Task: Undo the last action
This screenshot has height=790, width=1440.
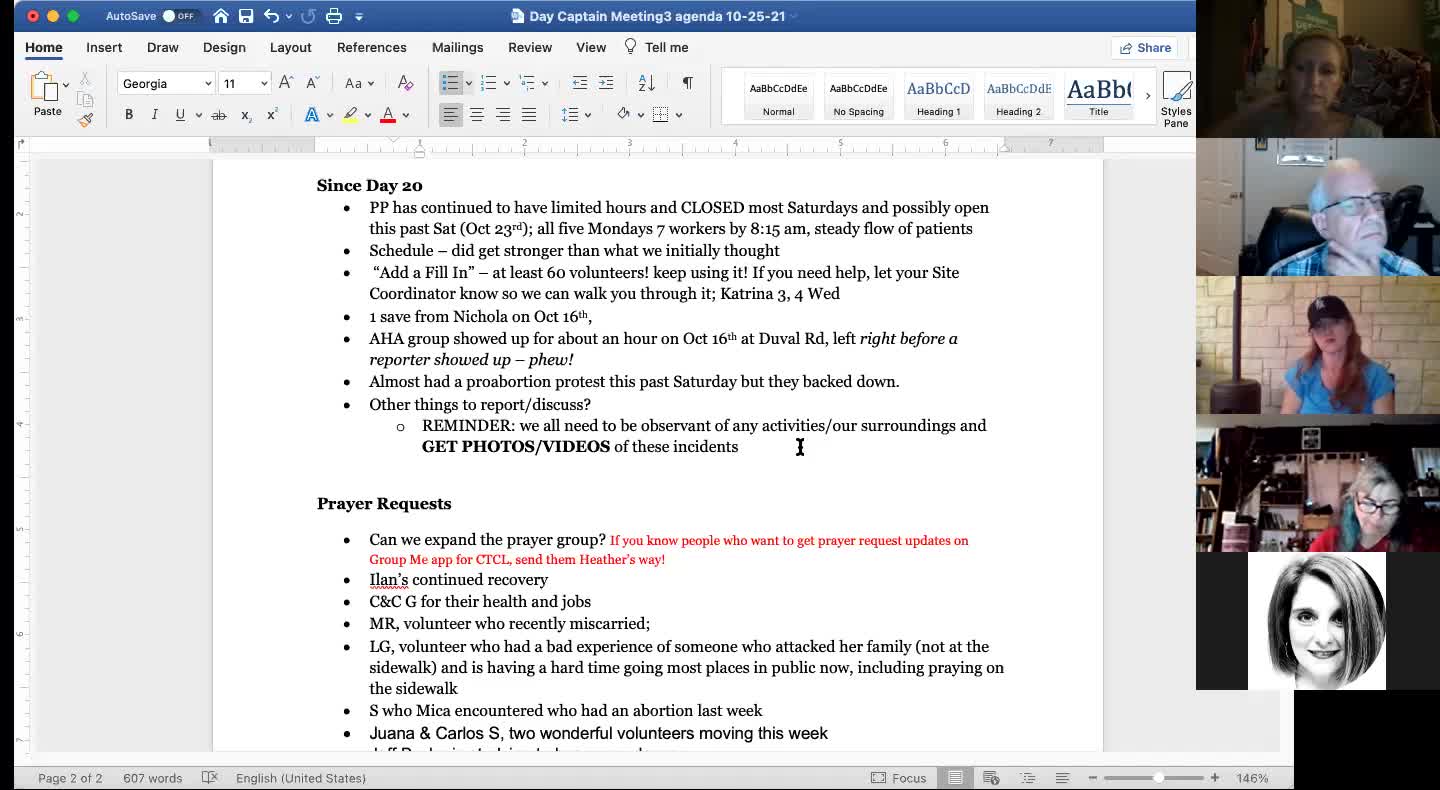Action: (272, 16)
